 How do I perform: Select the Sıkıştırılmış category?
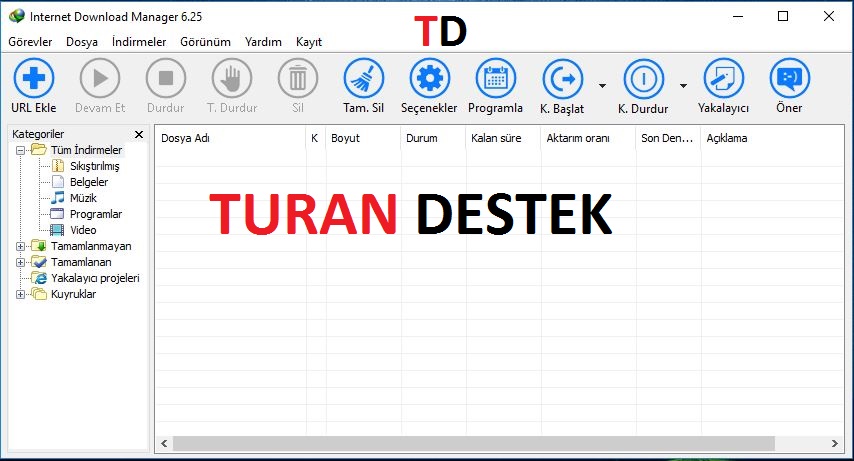pos(94,166)
